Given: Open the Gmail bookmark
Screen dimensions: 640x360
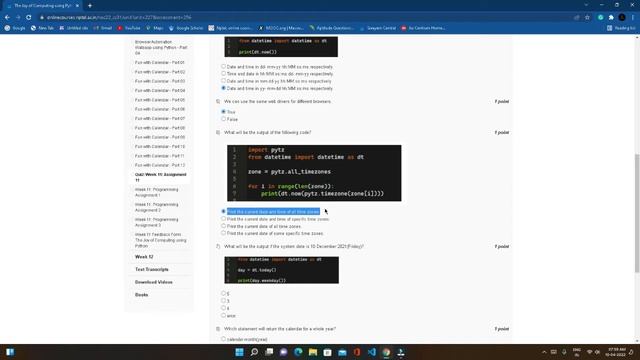Looking at the screenshot, I should tap(102, 28).
